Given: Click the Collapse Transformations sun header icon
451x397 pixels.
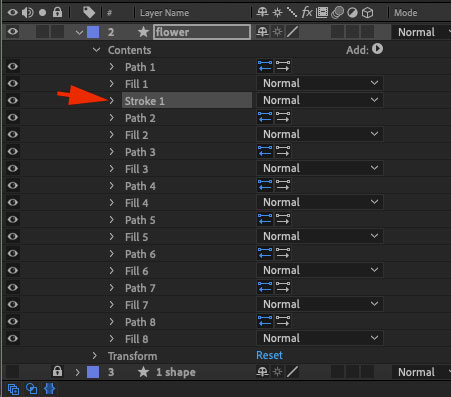Looking at the screenshot, I should point(277,13).
